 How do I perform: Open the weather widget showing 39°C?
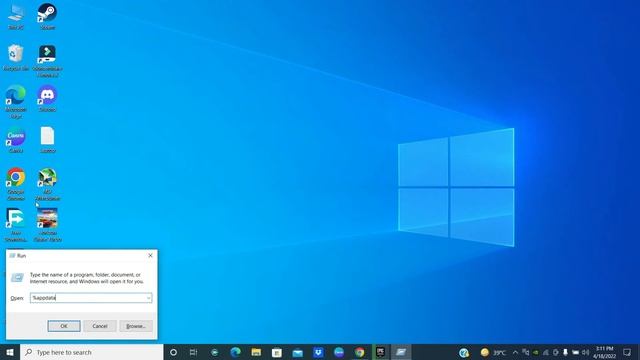point(493,352)
